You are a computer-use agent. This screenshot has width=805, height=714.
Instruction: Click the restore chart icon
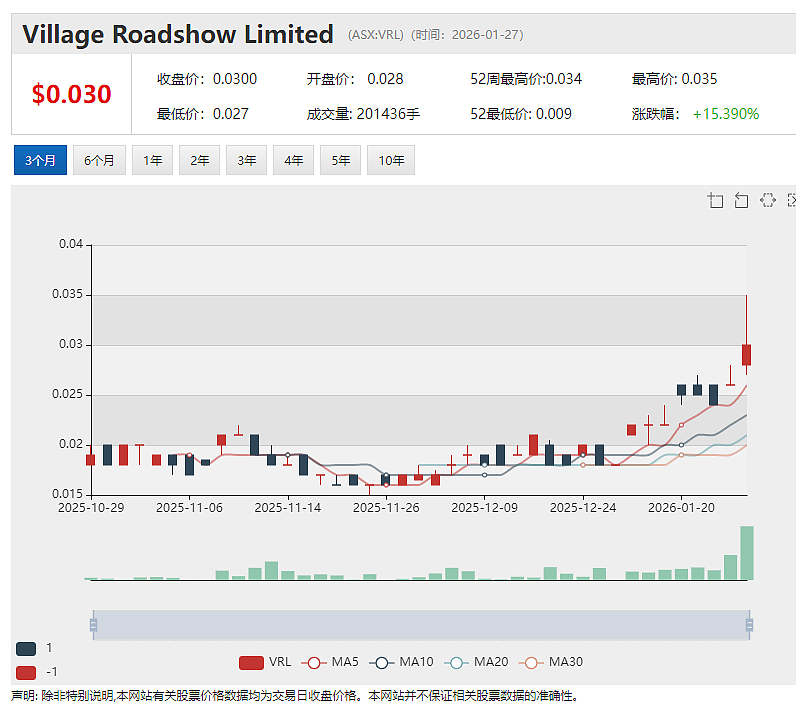coord(768,200)
